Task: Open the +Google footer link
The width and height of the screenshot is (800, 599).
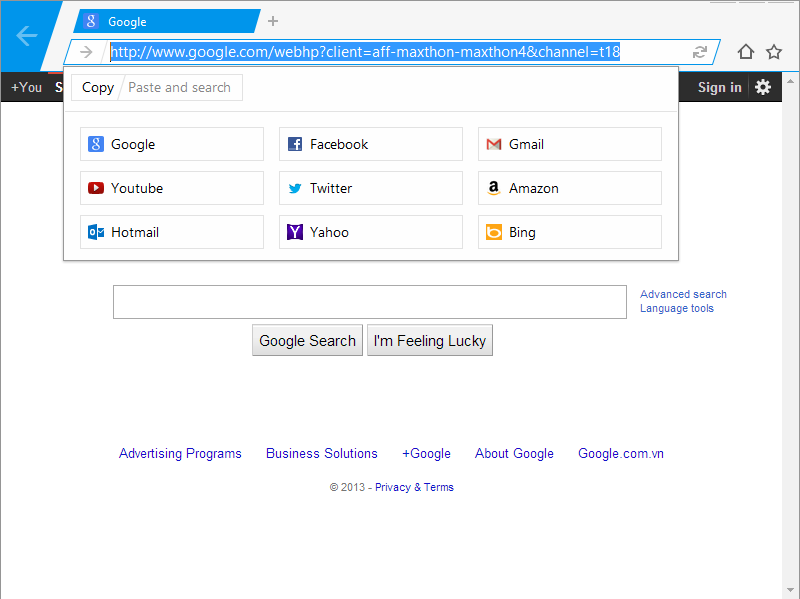Action: 426,453
